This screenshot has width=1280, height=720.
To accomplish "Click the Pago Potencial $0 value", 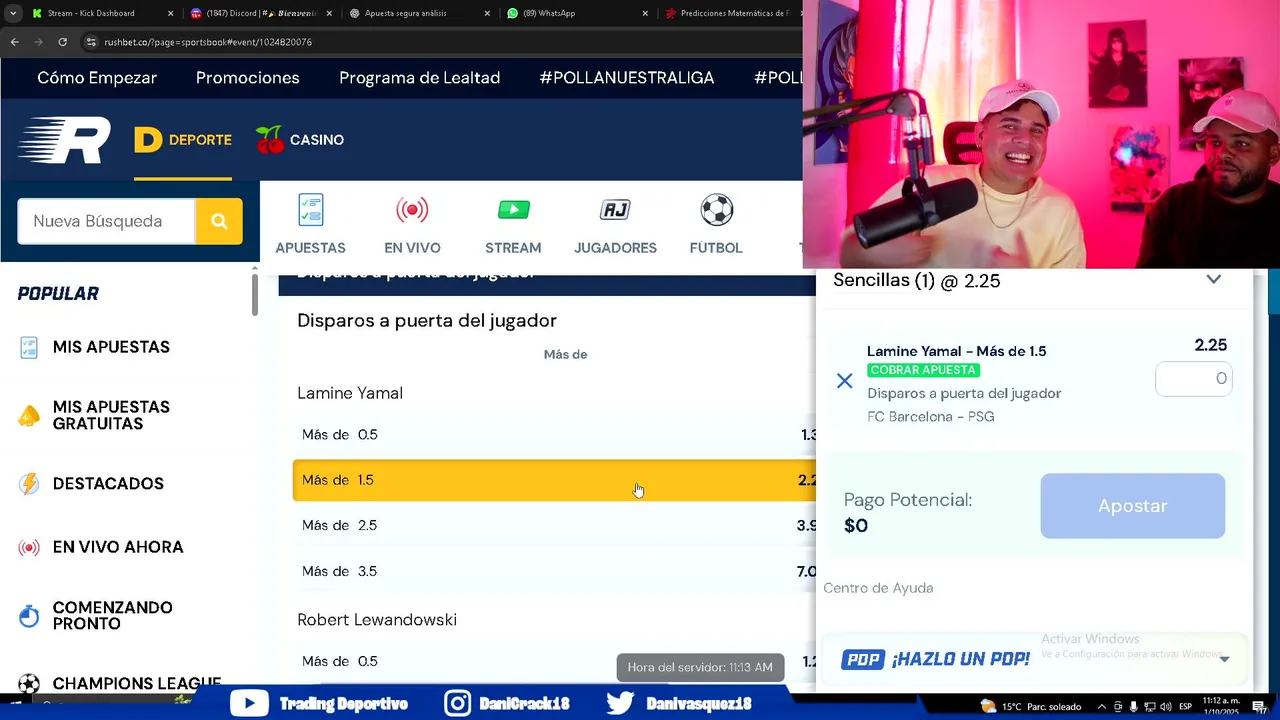I will [x=856, y=526].
